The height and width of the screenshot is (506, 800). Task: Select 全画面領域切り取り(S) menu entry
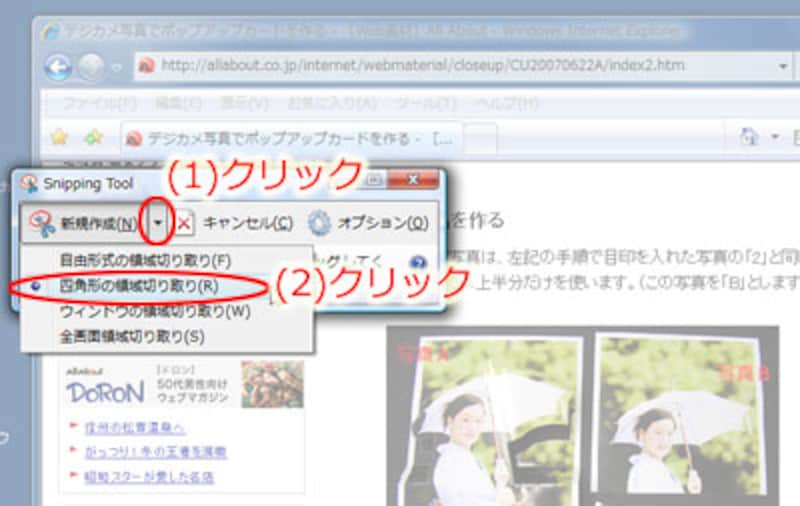click(x=166, y=337)
